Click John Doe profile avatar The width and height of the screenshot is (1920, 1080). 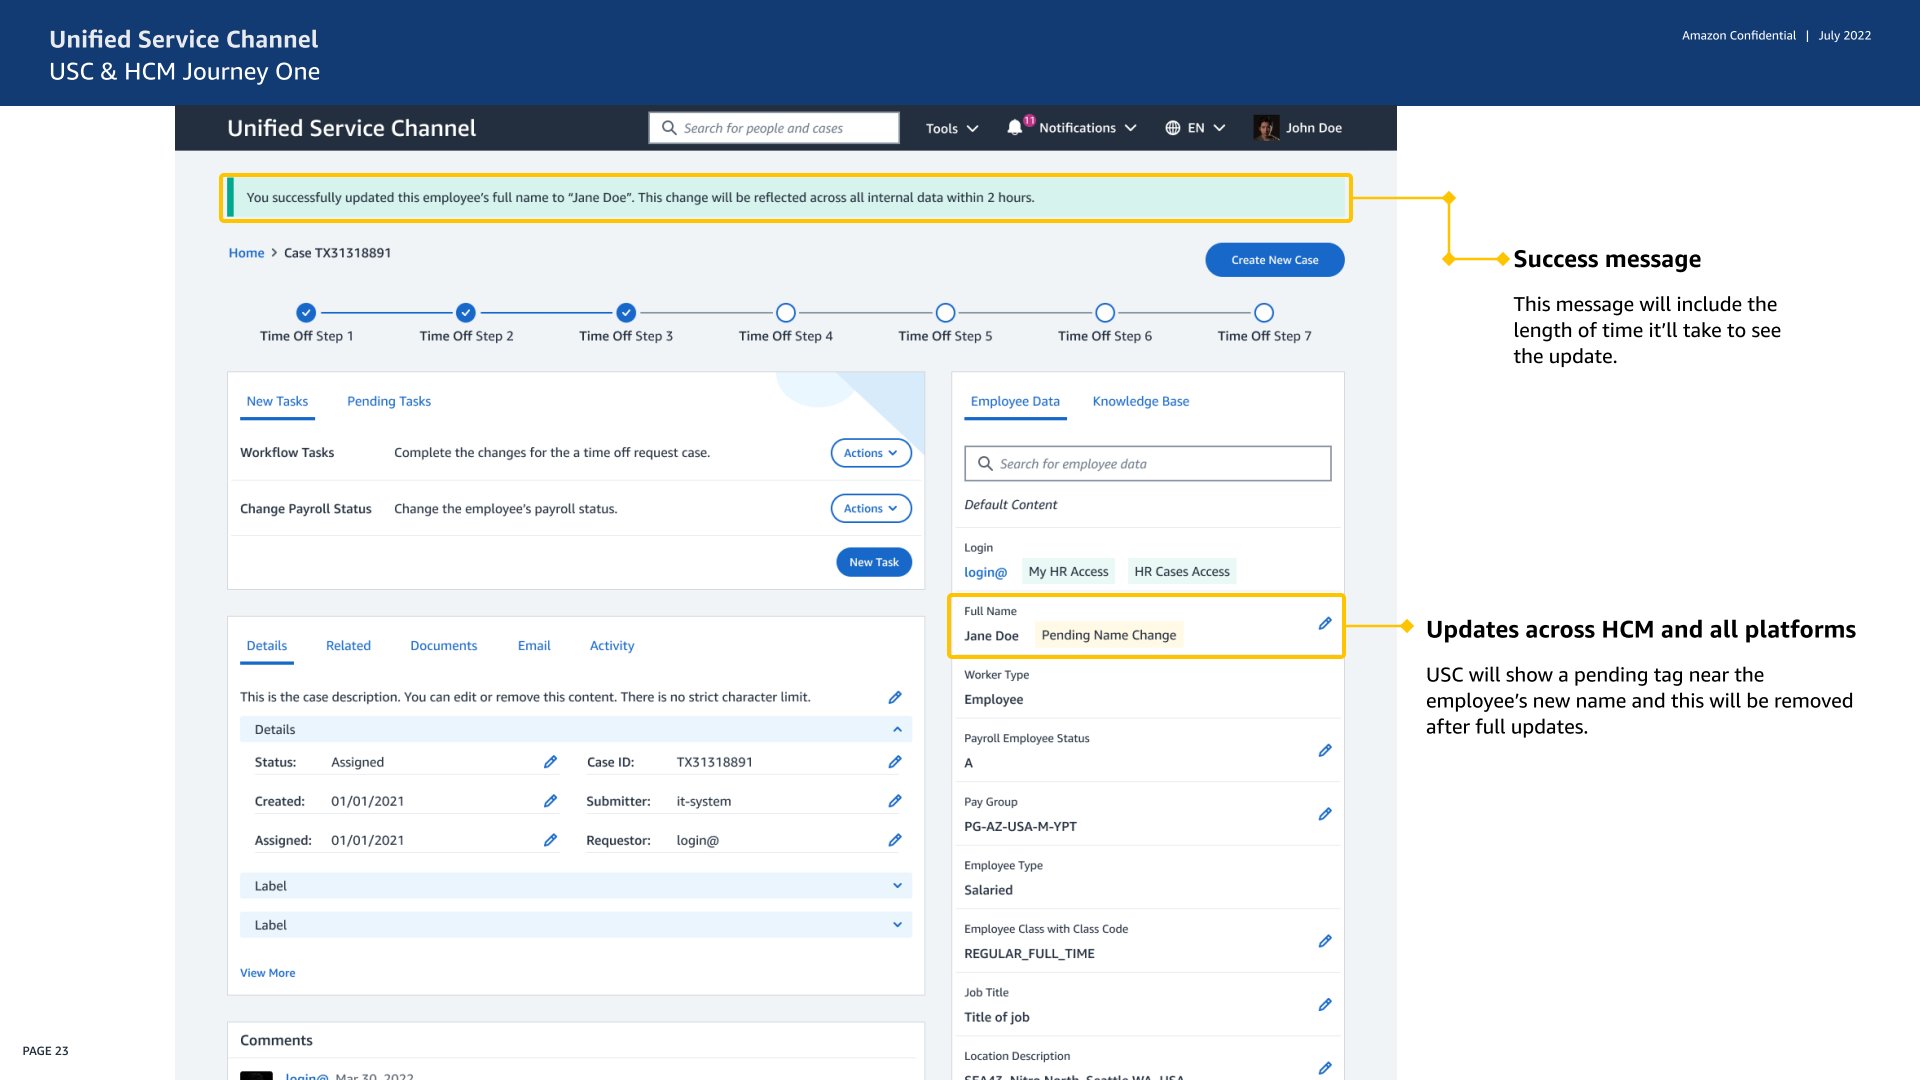point(1266,128)
